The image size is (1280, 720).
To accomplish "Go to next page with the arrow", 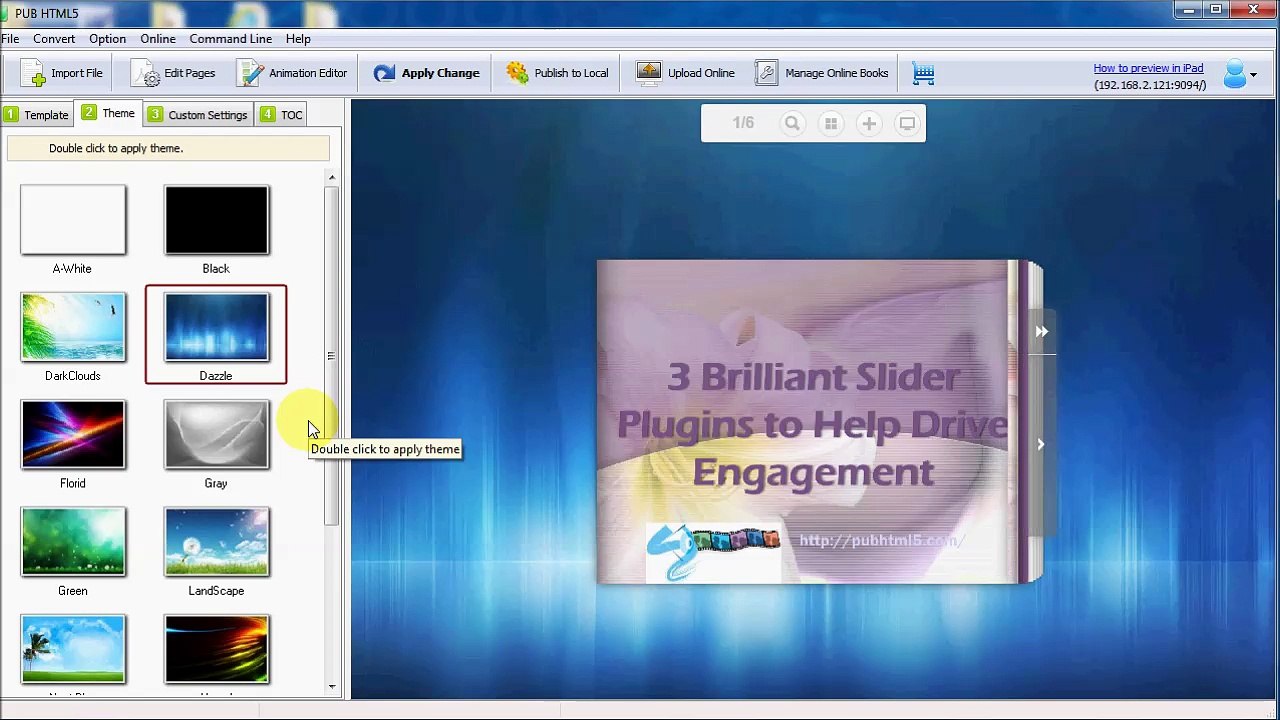I will coord(1040,444).
